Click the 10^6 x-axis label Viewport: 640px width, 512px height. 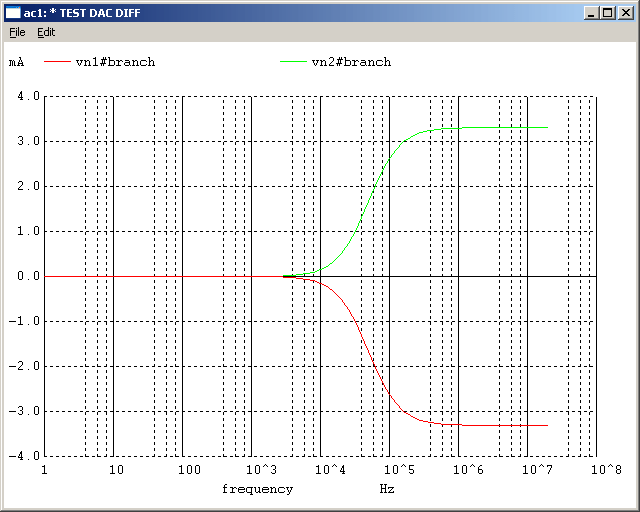coord(468,470)
